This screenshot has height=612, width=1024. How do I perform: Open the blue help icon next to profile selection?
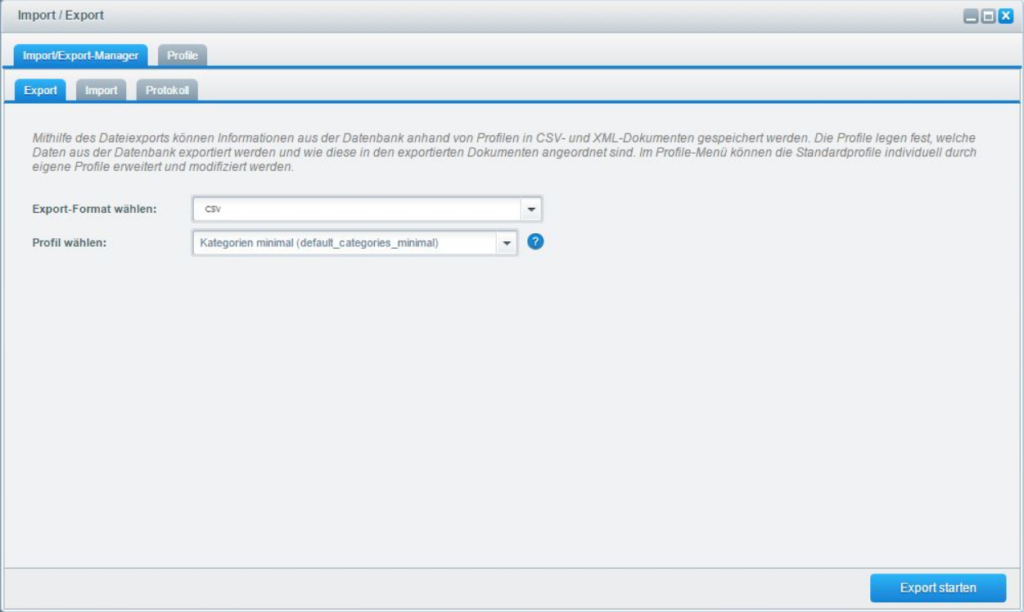(535, 242)
